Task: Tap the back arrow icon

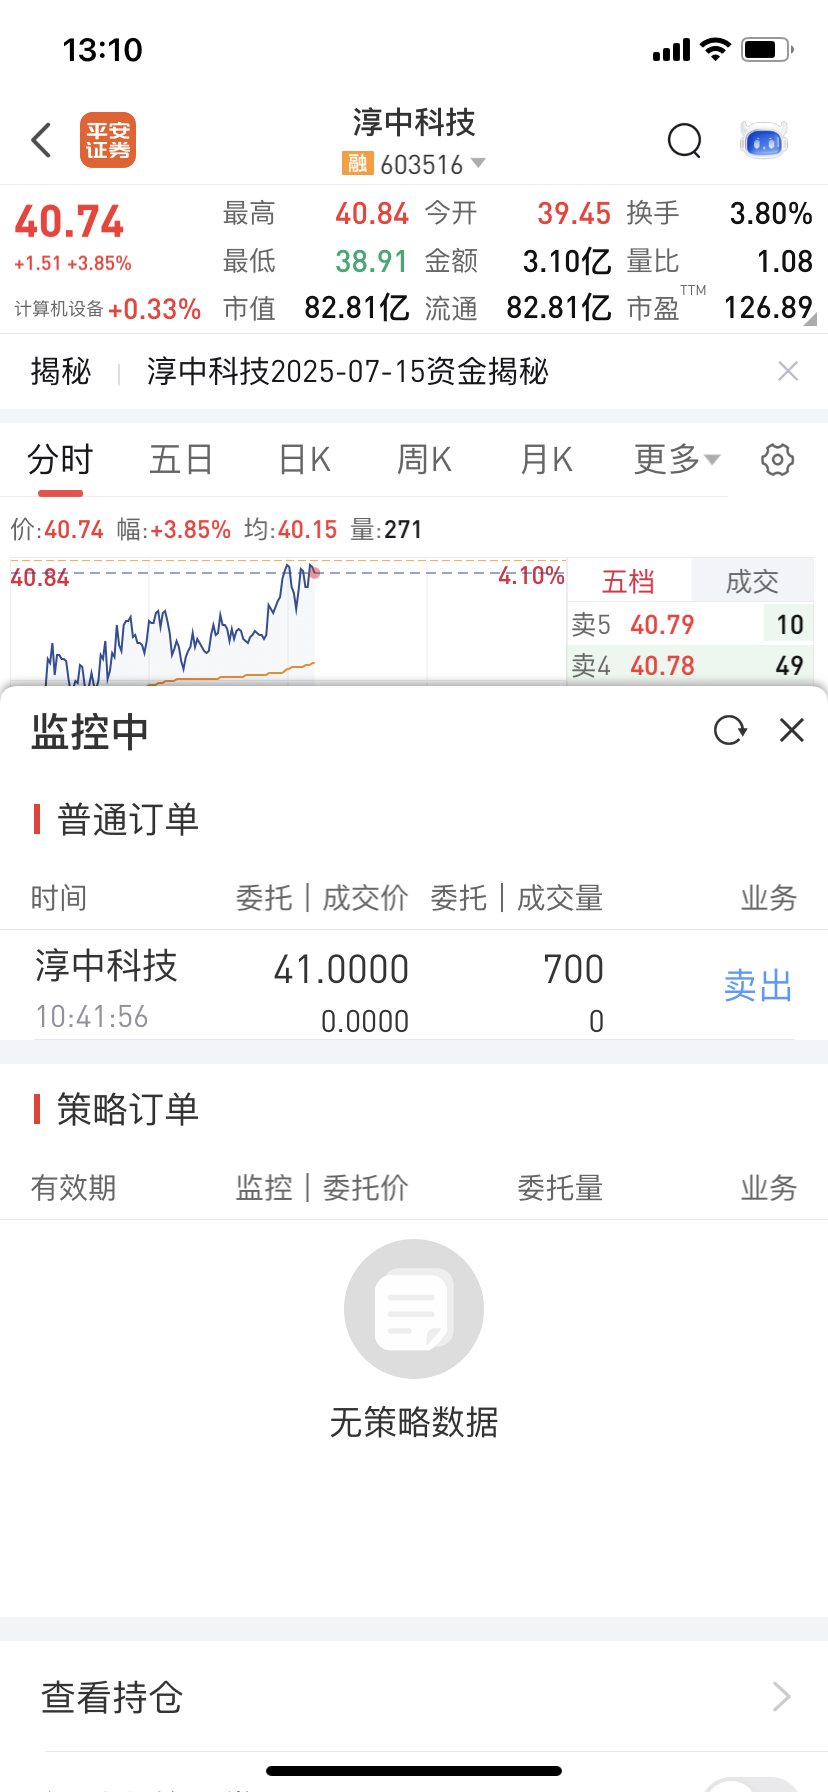Action: pos(41,140)
